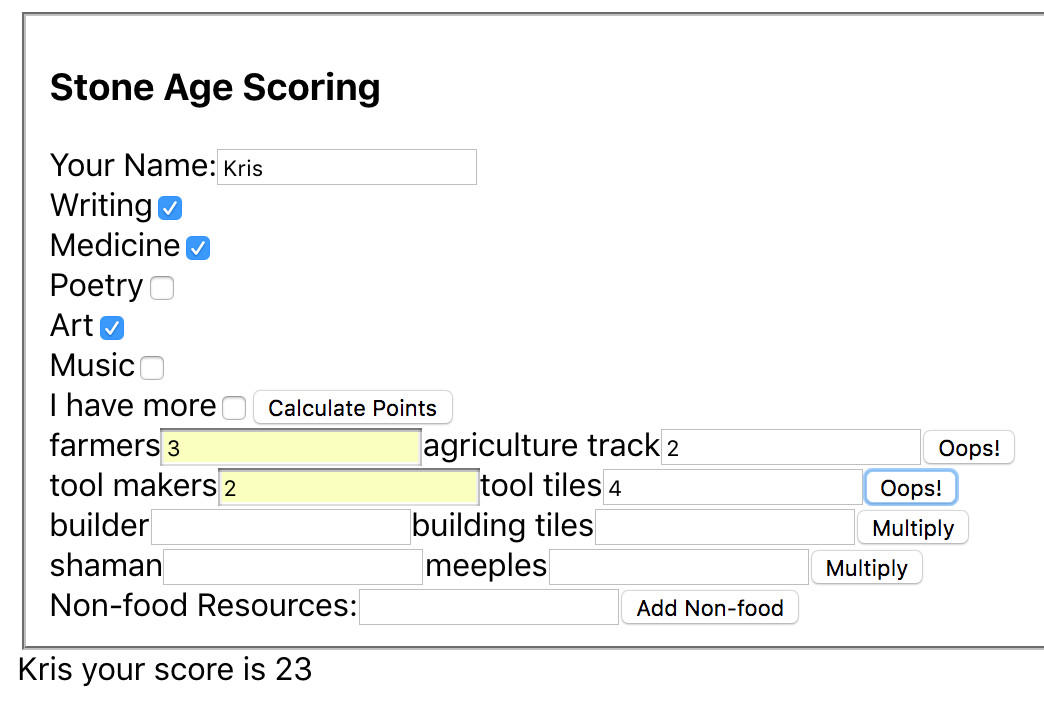Select the agriculture track input box
Image resolution: width=1044 pixels, height=714 pixels.
pos(790,448)
